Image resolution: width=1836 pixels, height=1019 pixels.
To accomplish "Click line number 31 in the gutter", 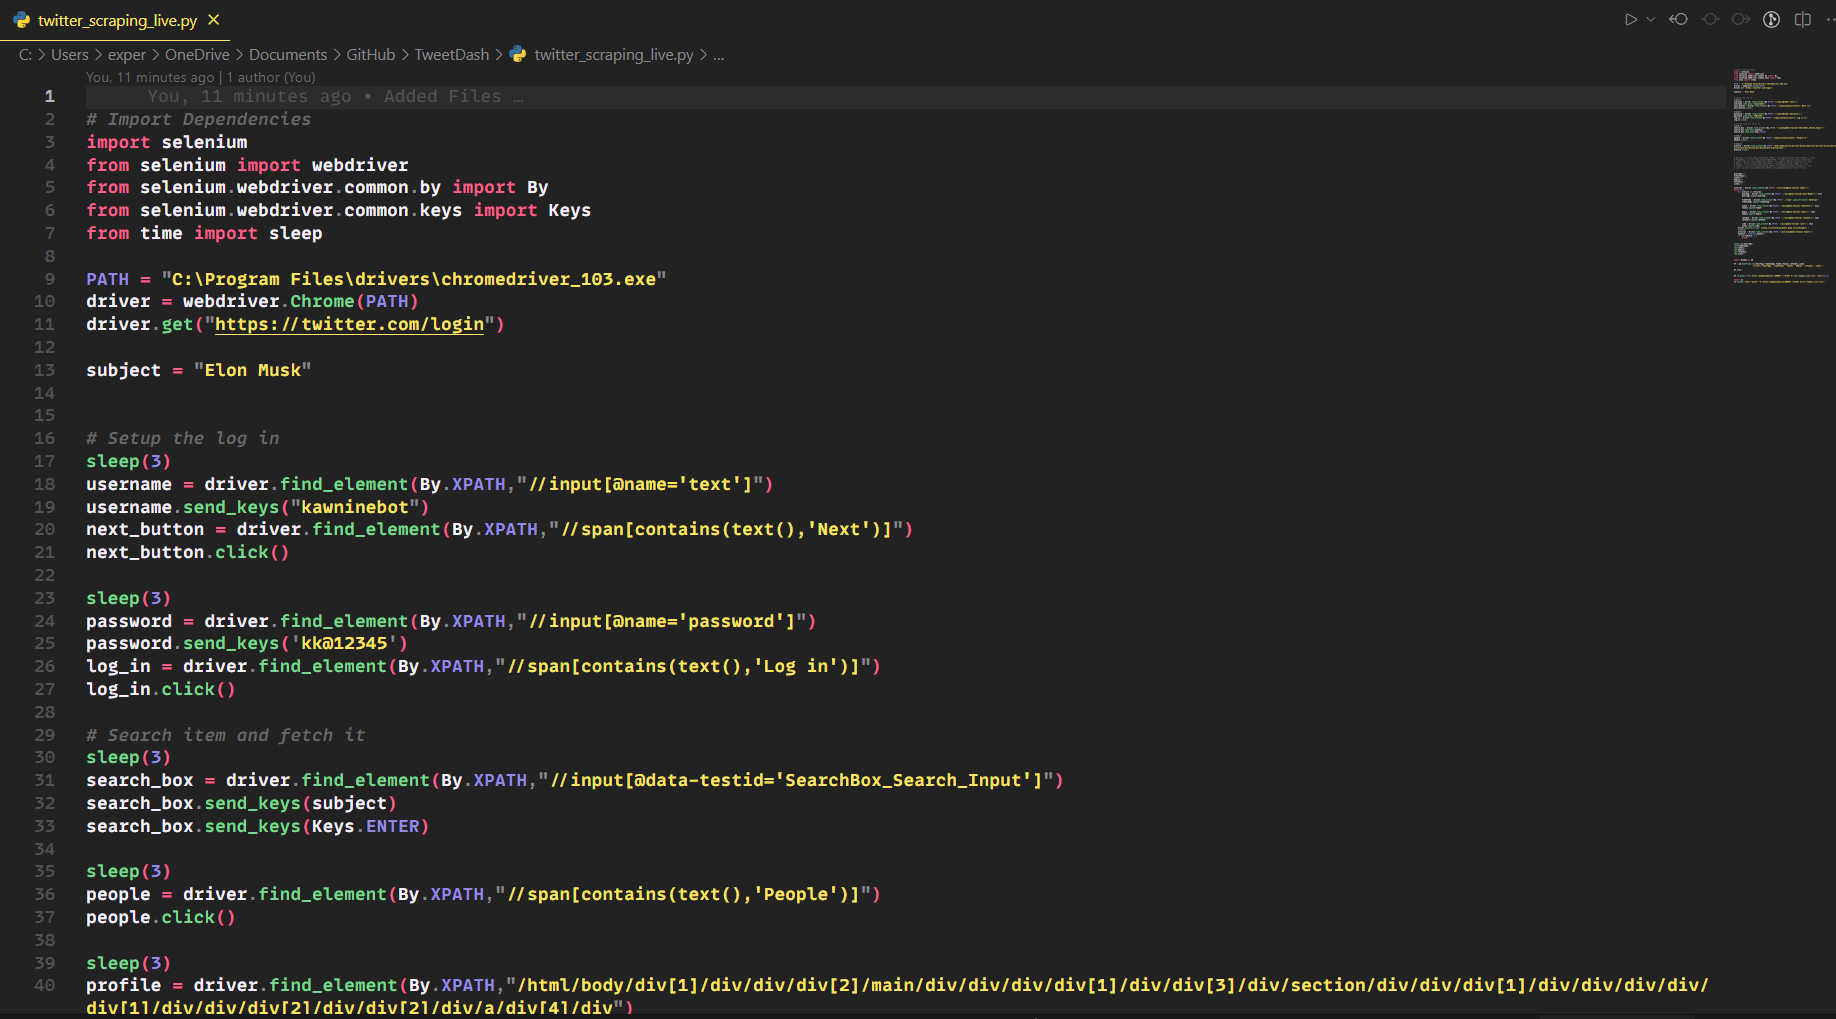I will tap(44, 780).
